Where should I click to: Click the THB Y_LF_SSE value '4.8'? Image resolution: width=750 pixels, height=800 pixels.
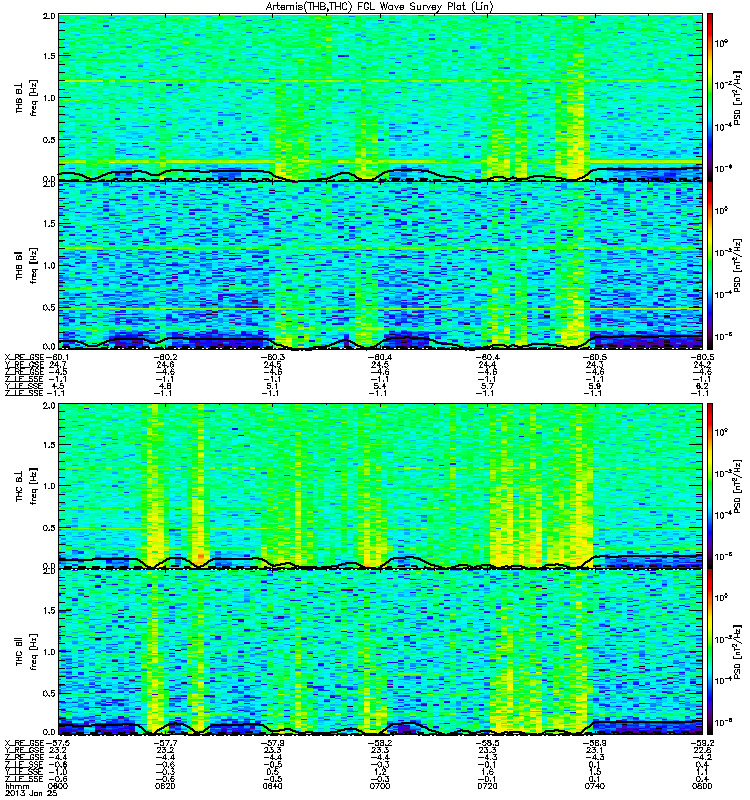click(x=165, y=386)
